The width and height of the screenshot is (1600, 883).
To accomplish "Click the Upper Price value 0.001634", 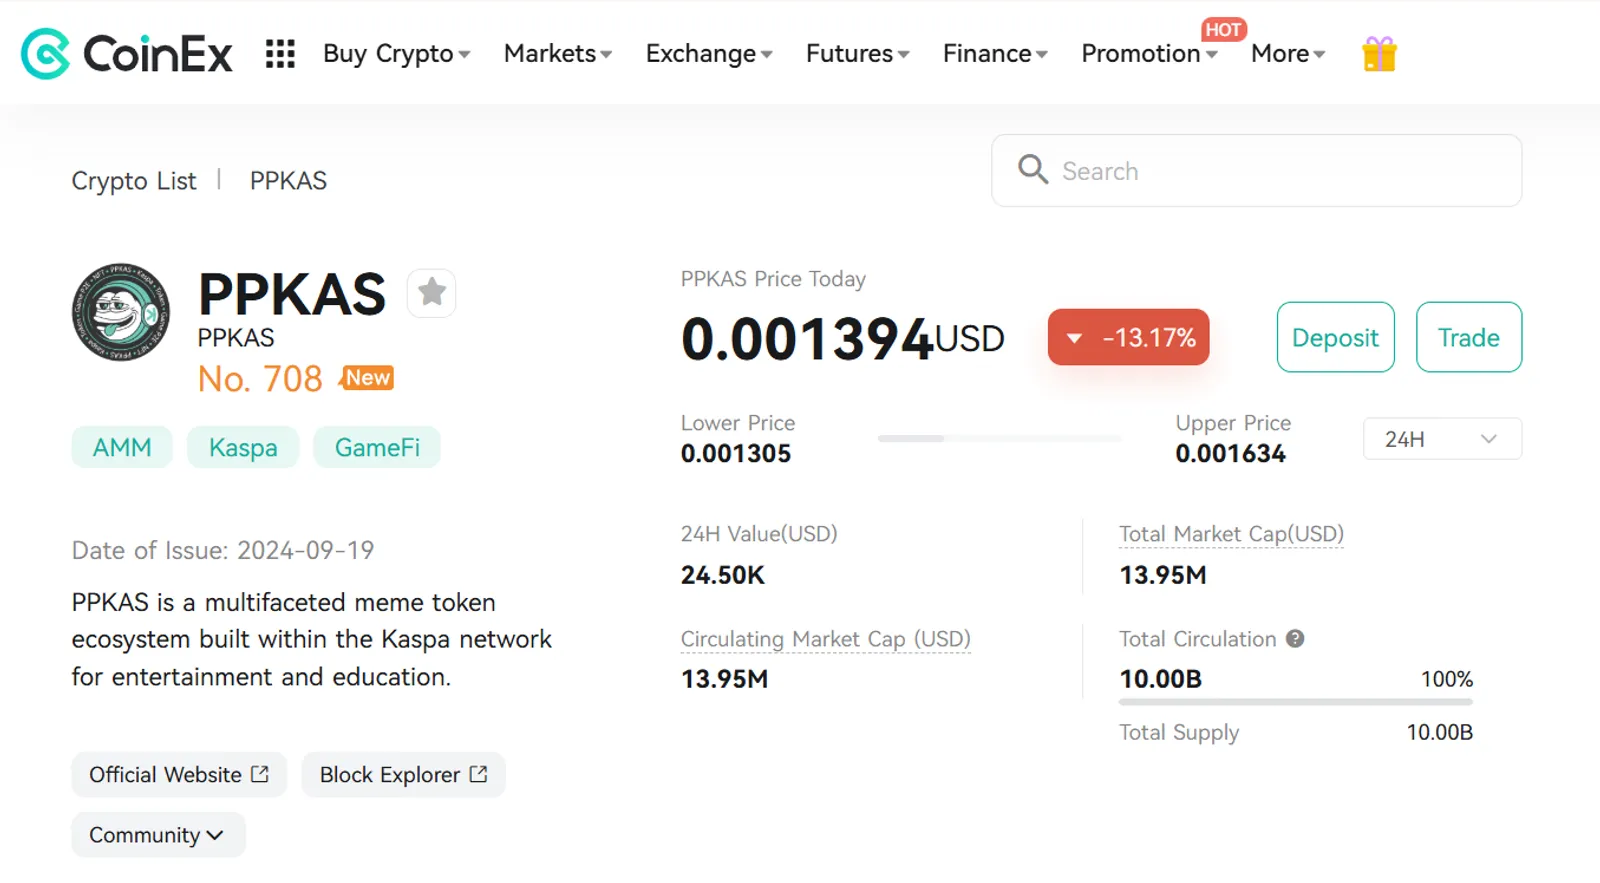I will pos(1230,454).
